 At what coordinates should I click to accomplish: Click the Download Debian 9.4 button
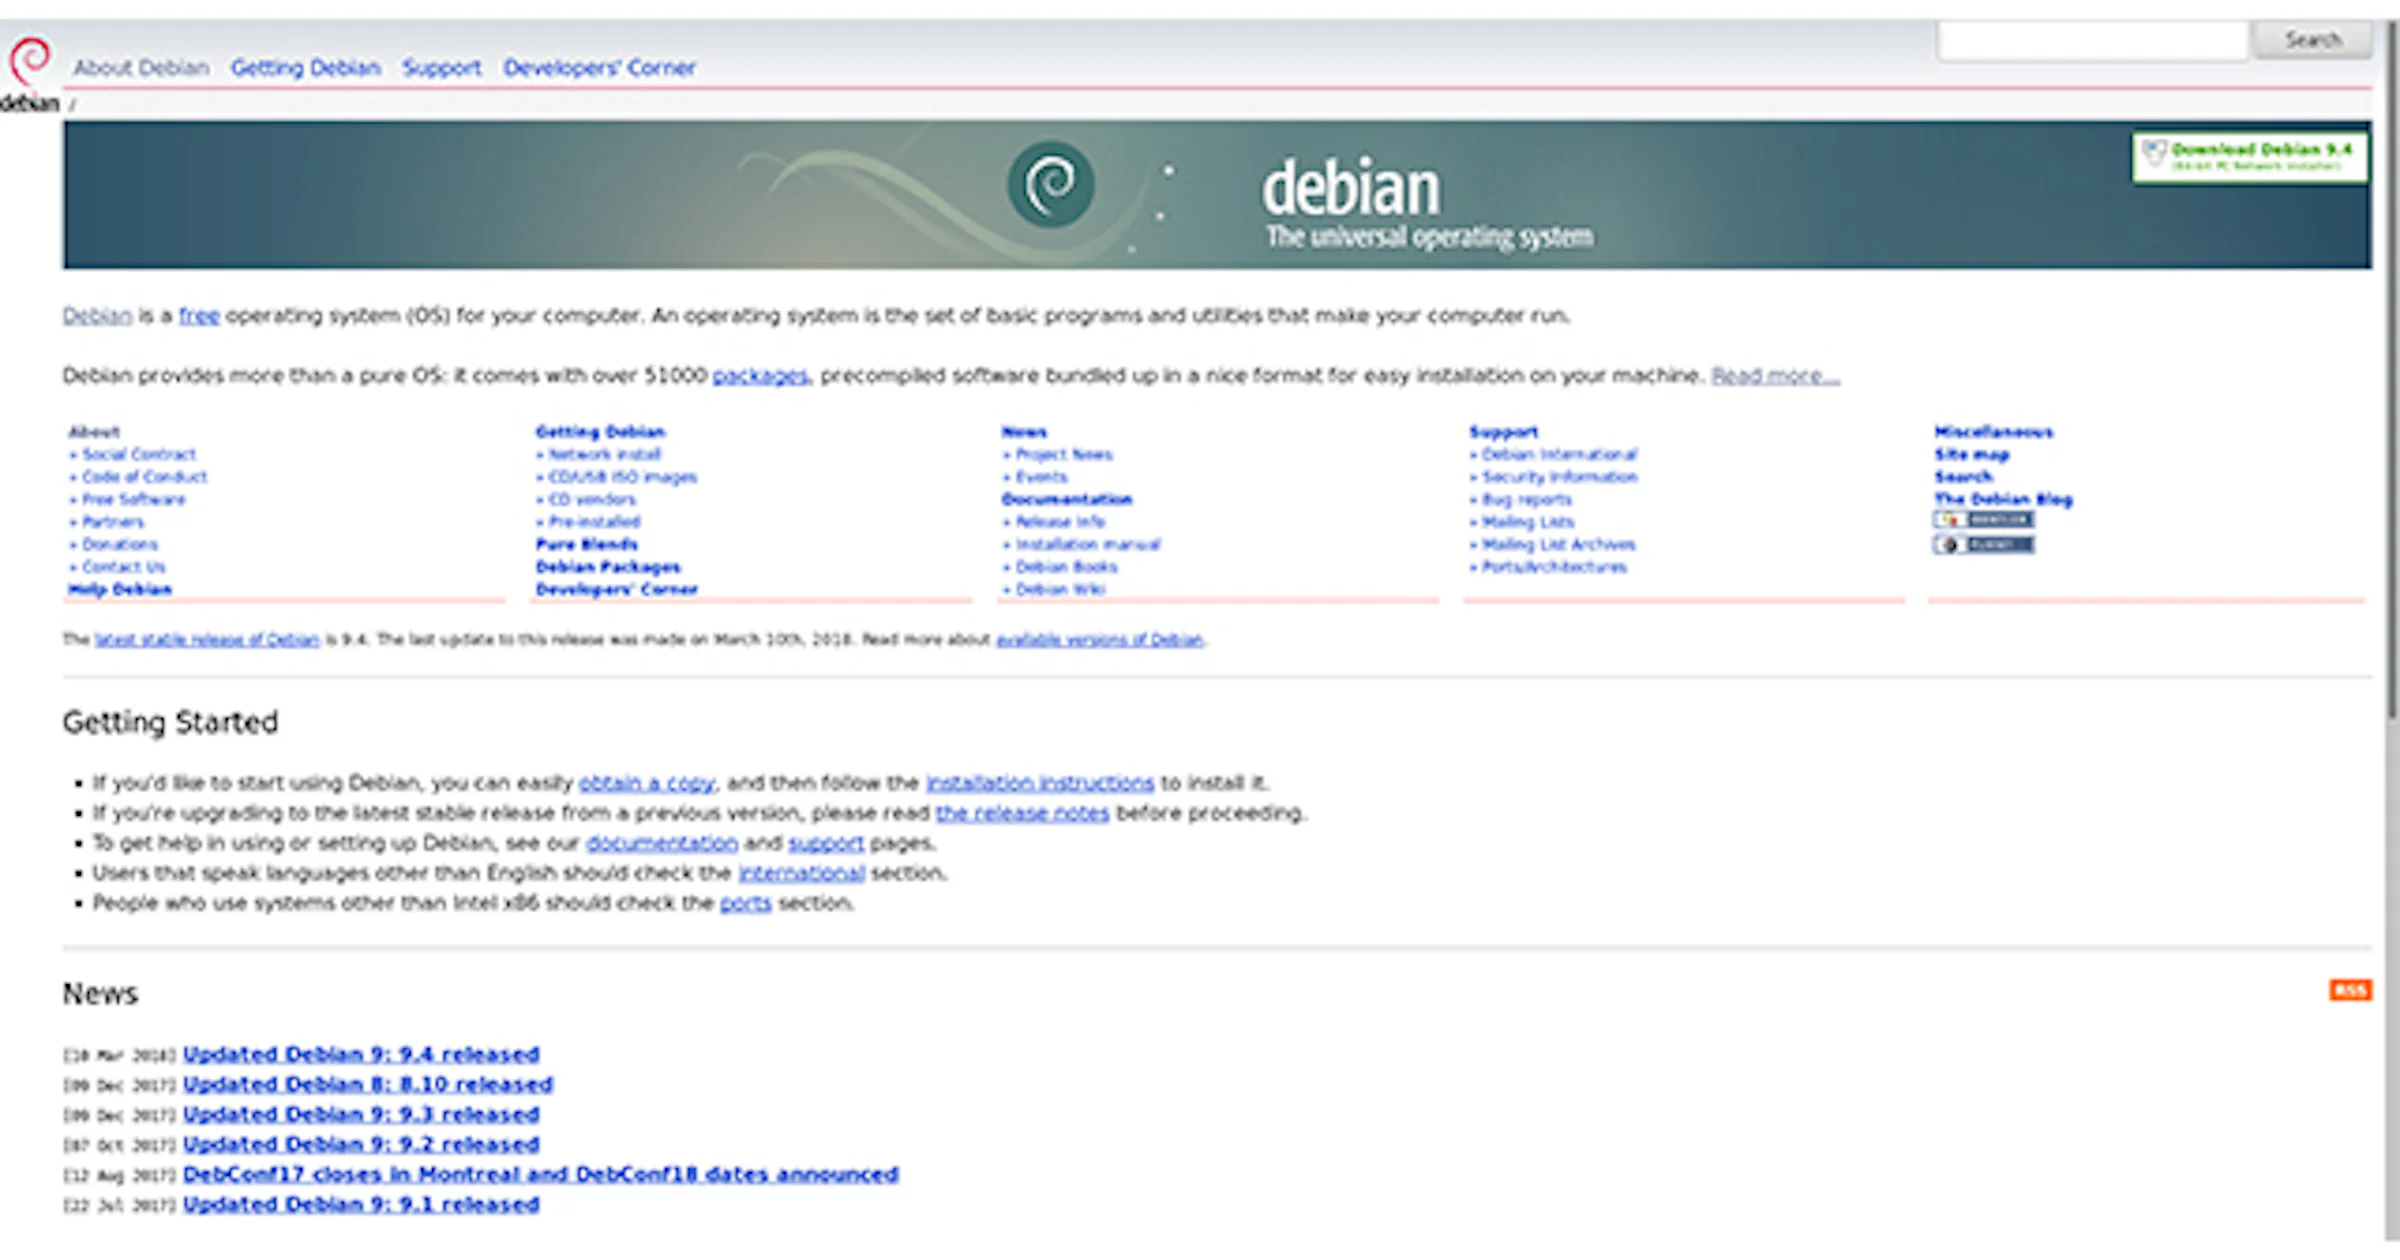point(2250,157)
